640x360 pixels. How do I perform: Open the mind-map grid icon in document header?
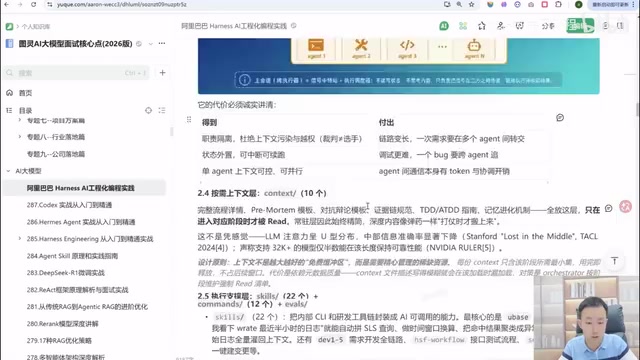point(463,26)
